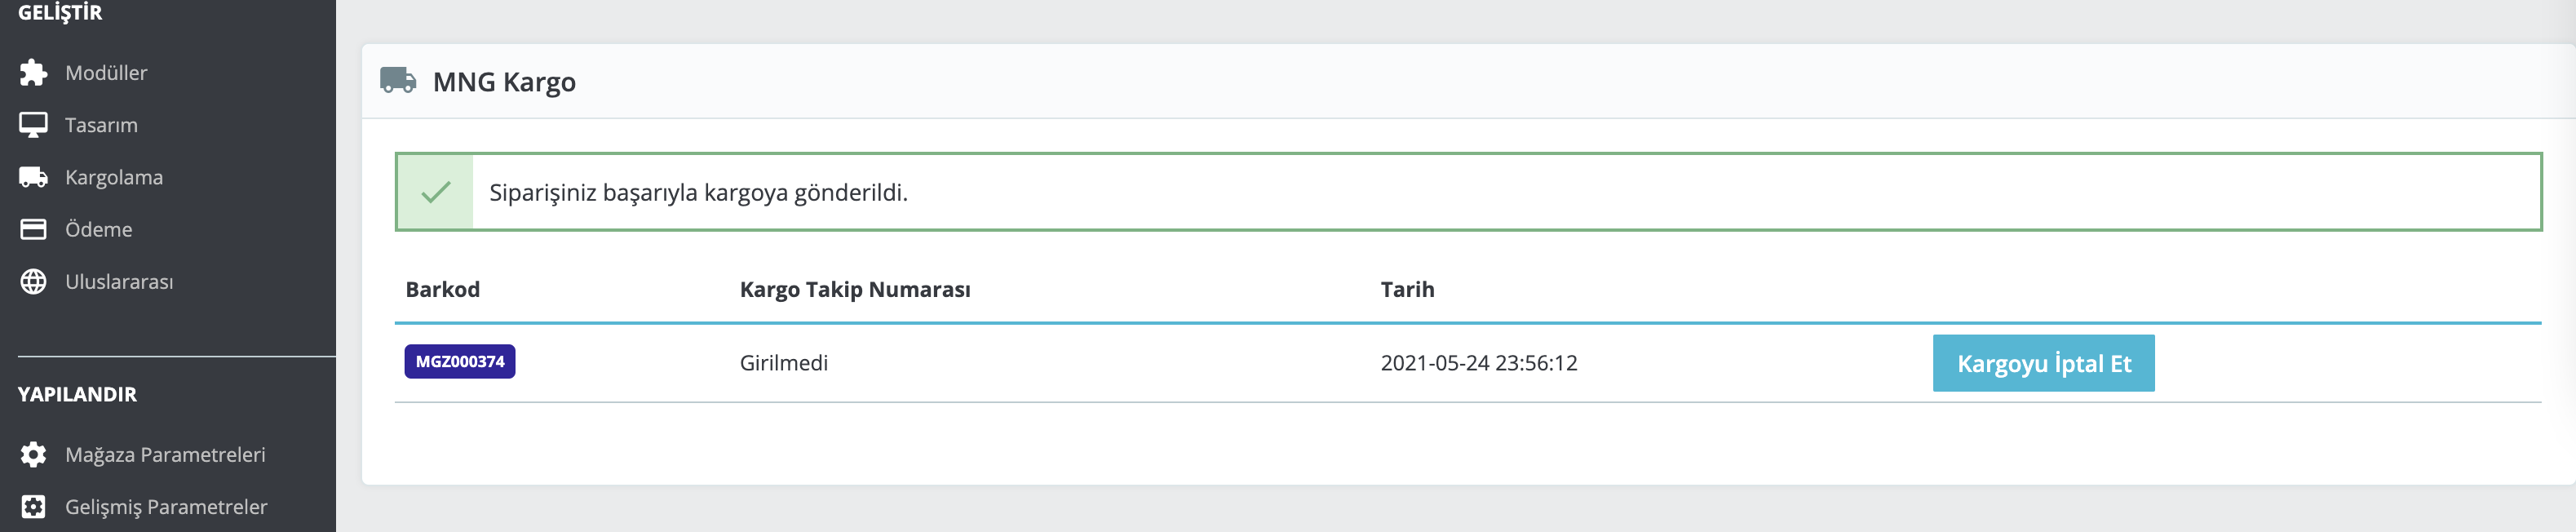Click the Mağaza Parametreleri gear icon
The width and height of the screenshot is (2576, 532).
(33, 455)
